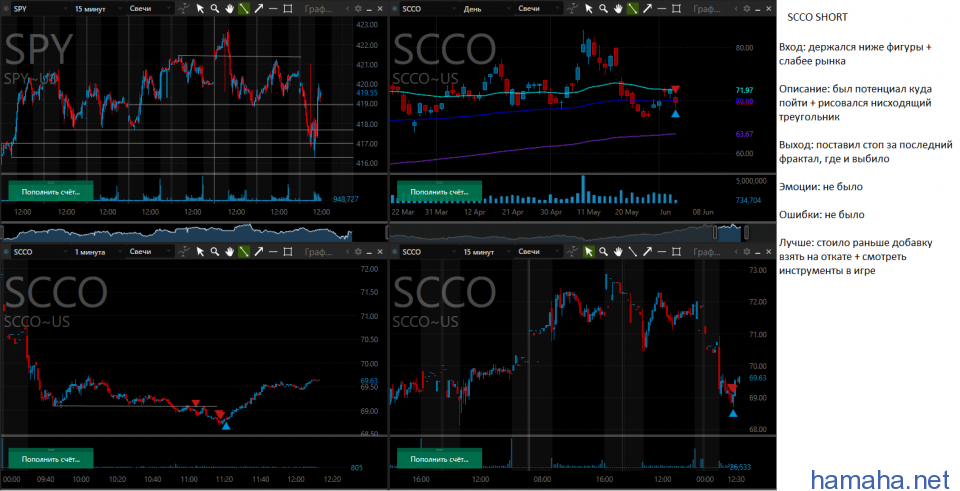Select the arrow drawing tool in SPY chart
This screenshot has height=491, width=960.
pyautogui.click(x=259, y=9)
